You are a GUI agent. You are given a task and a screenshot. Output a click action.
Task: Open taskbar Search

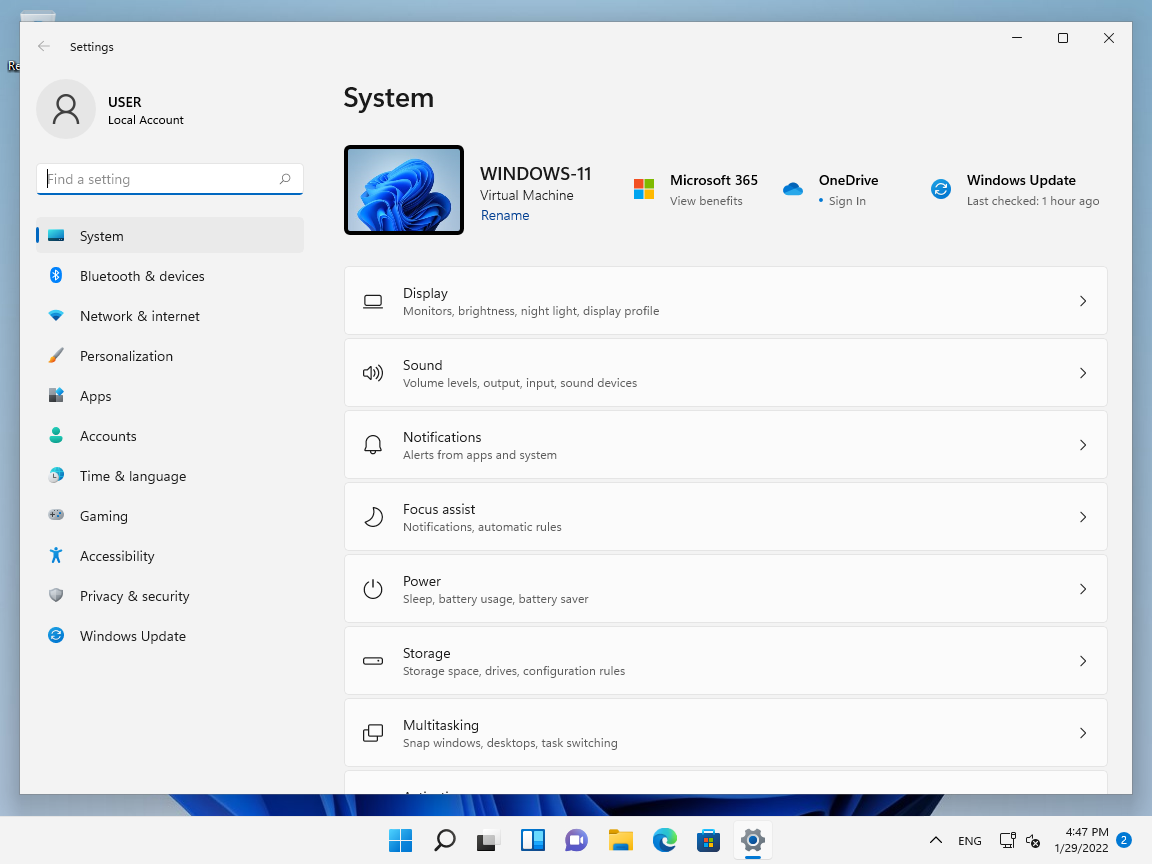tap(444, 840)
